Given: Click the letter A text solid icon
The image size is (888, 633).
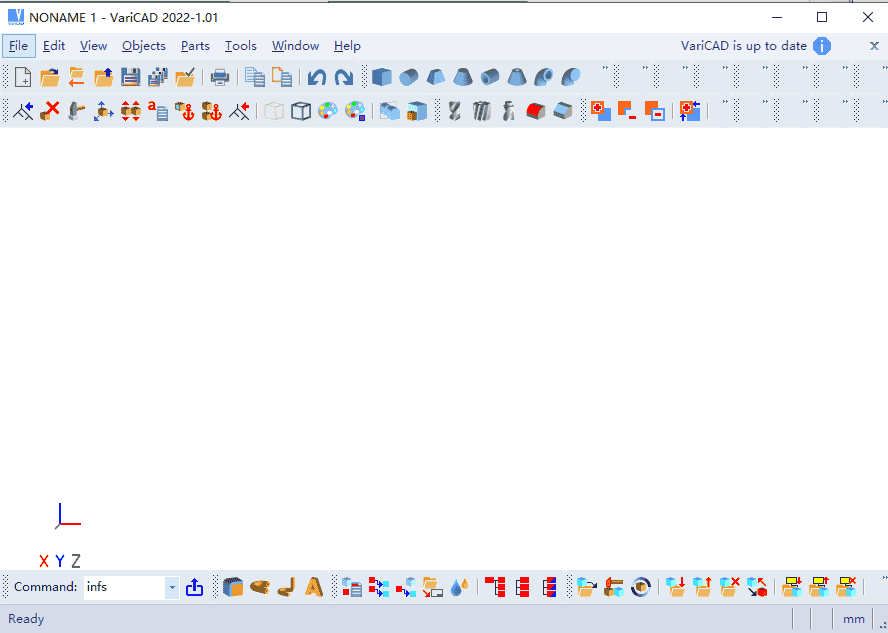Looking at the screenshot, I should 314,587.
